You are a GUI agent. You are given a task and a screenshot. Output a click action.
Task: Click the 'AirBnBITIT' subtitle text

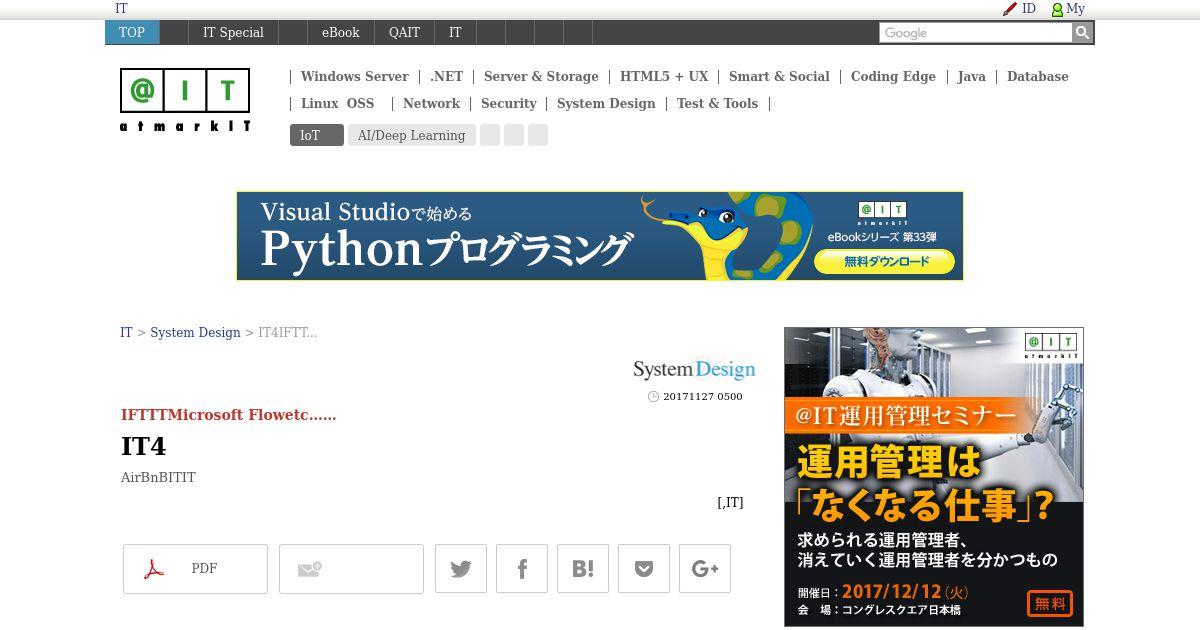click(x=158, y=478)
